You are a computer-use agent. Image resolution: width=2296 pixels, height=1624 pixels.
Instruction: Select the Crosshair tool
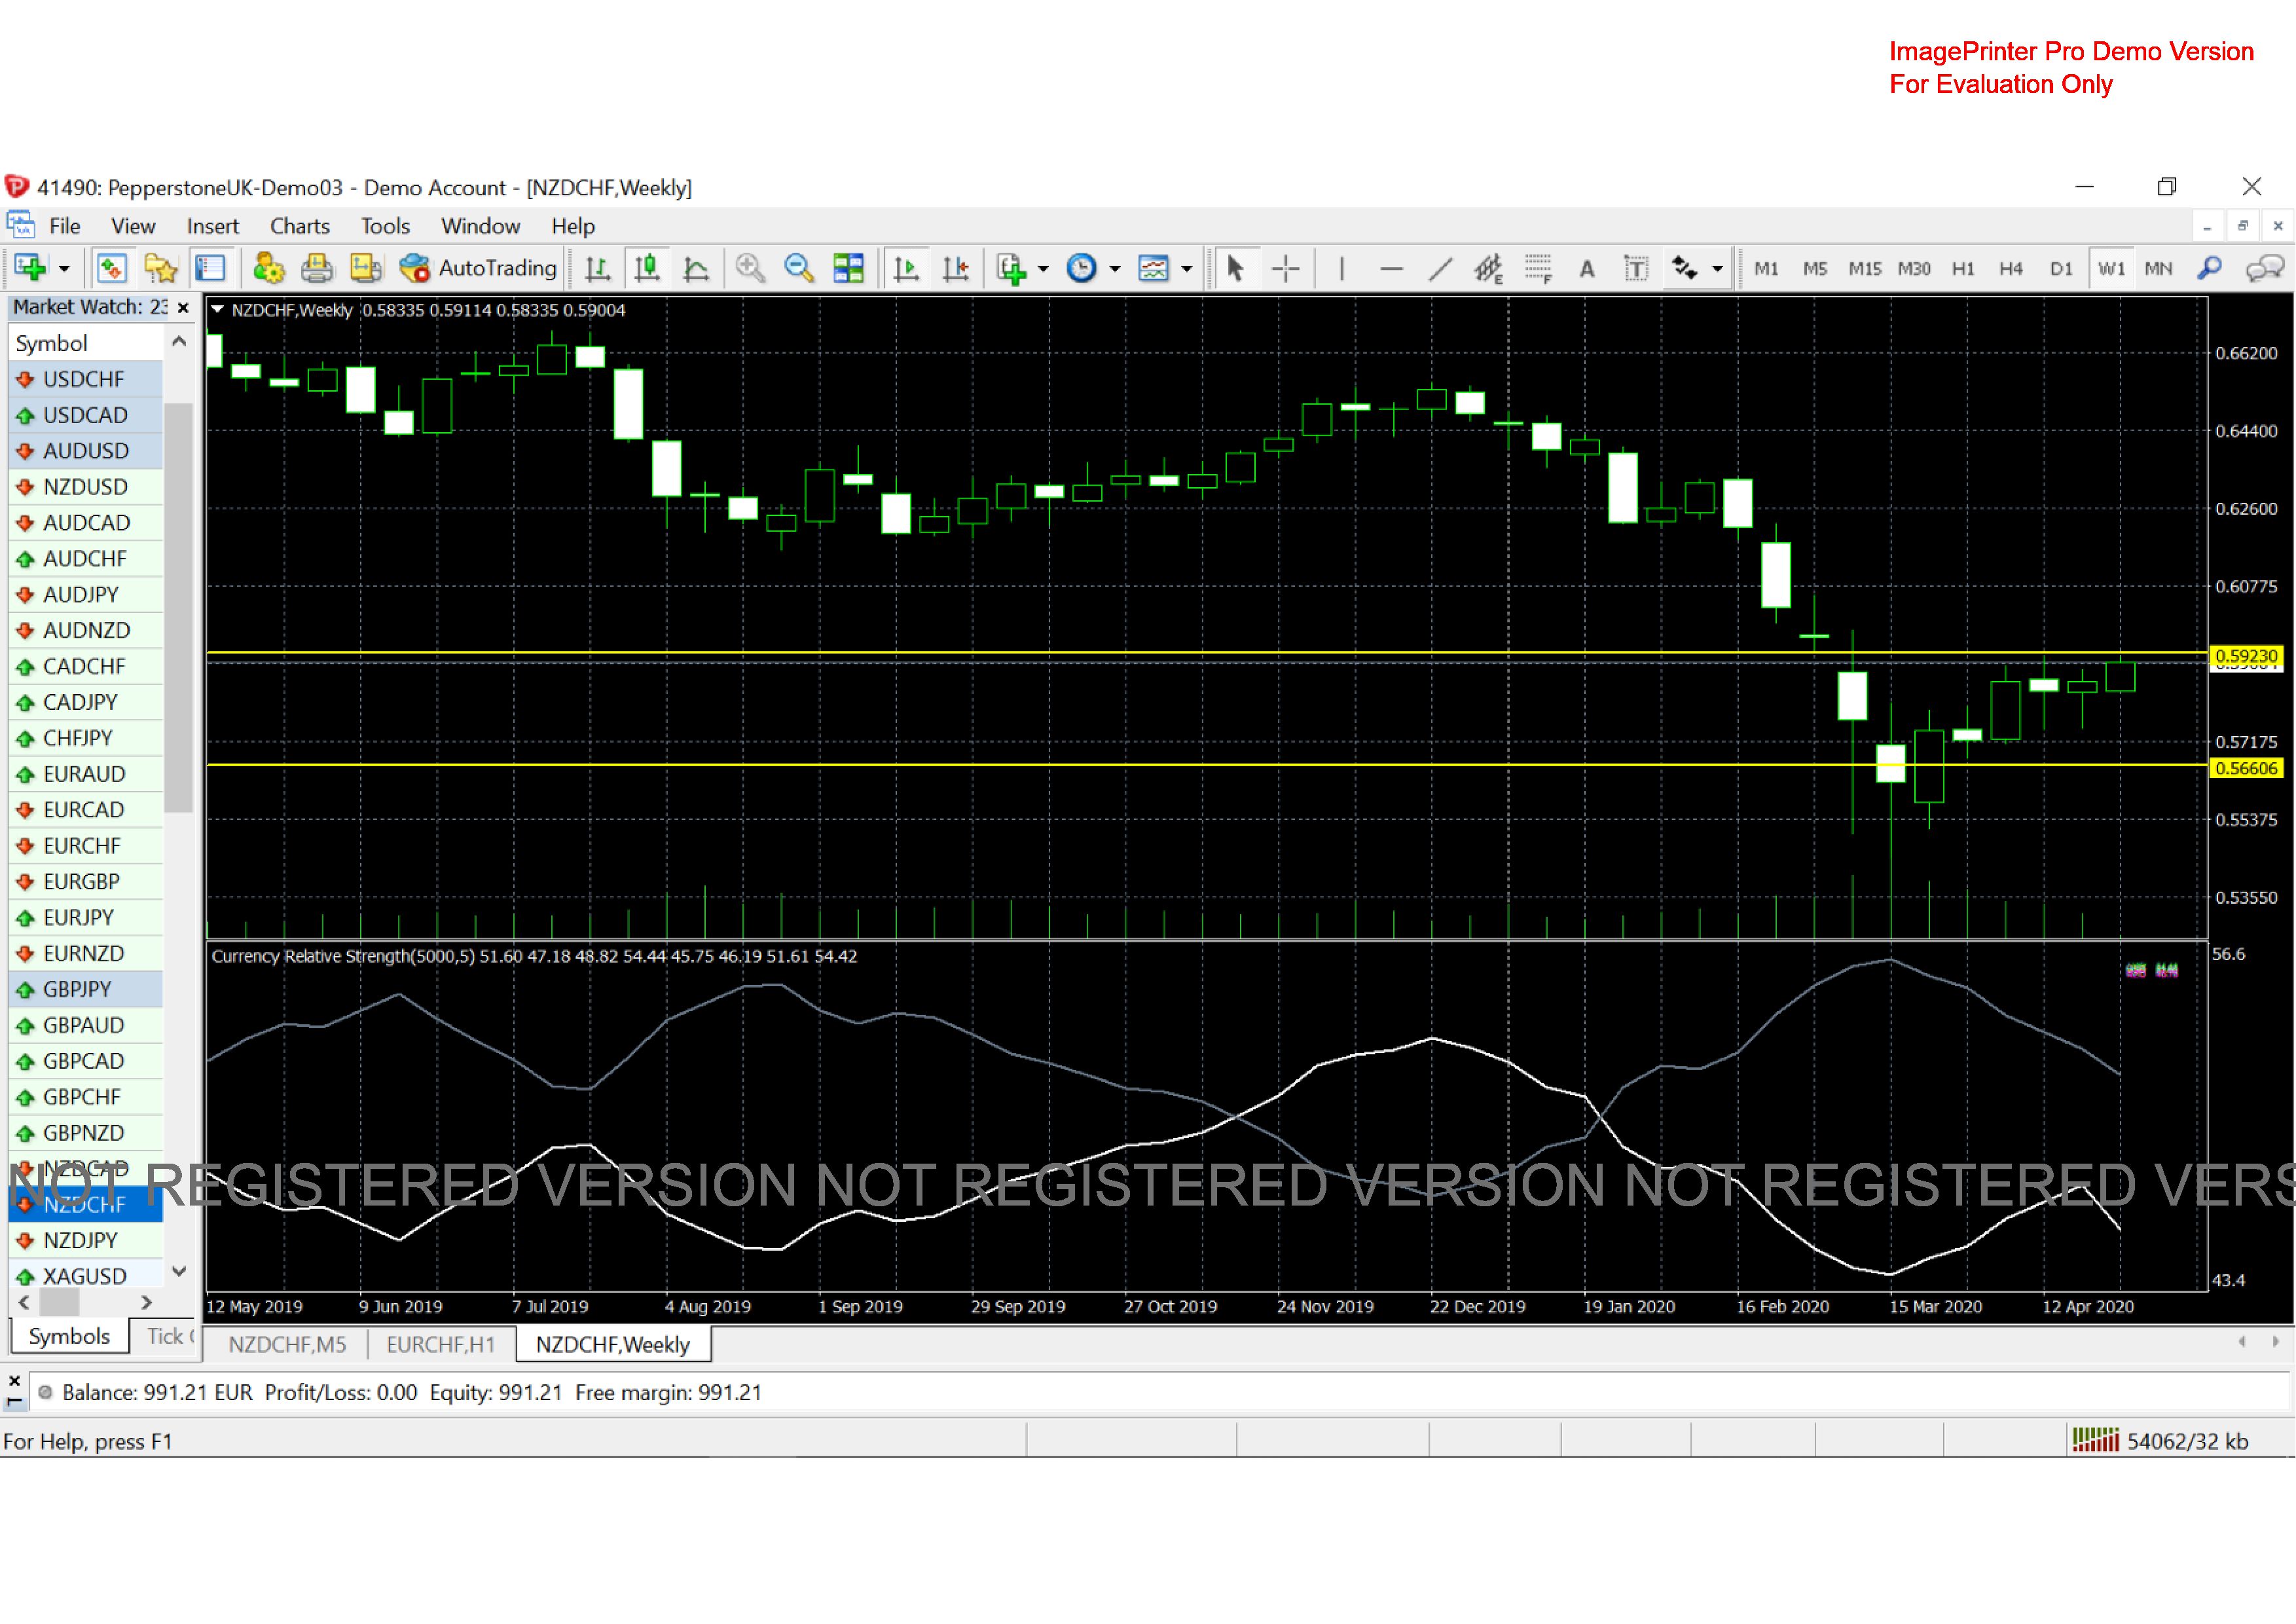pos(1285,268)
